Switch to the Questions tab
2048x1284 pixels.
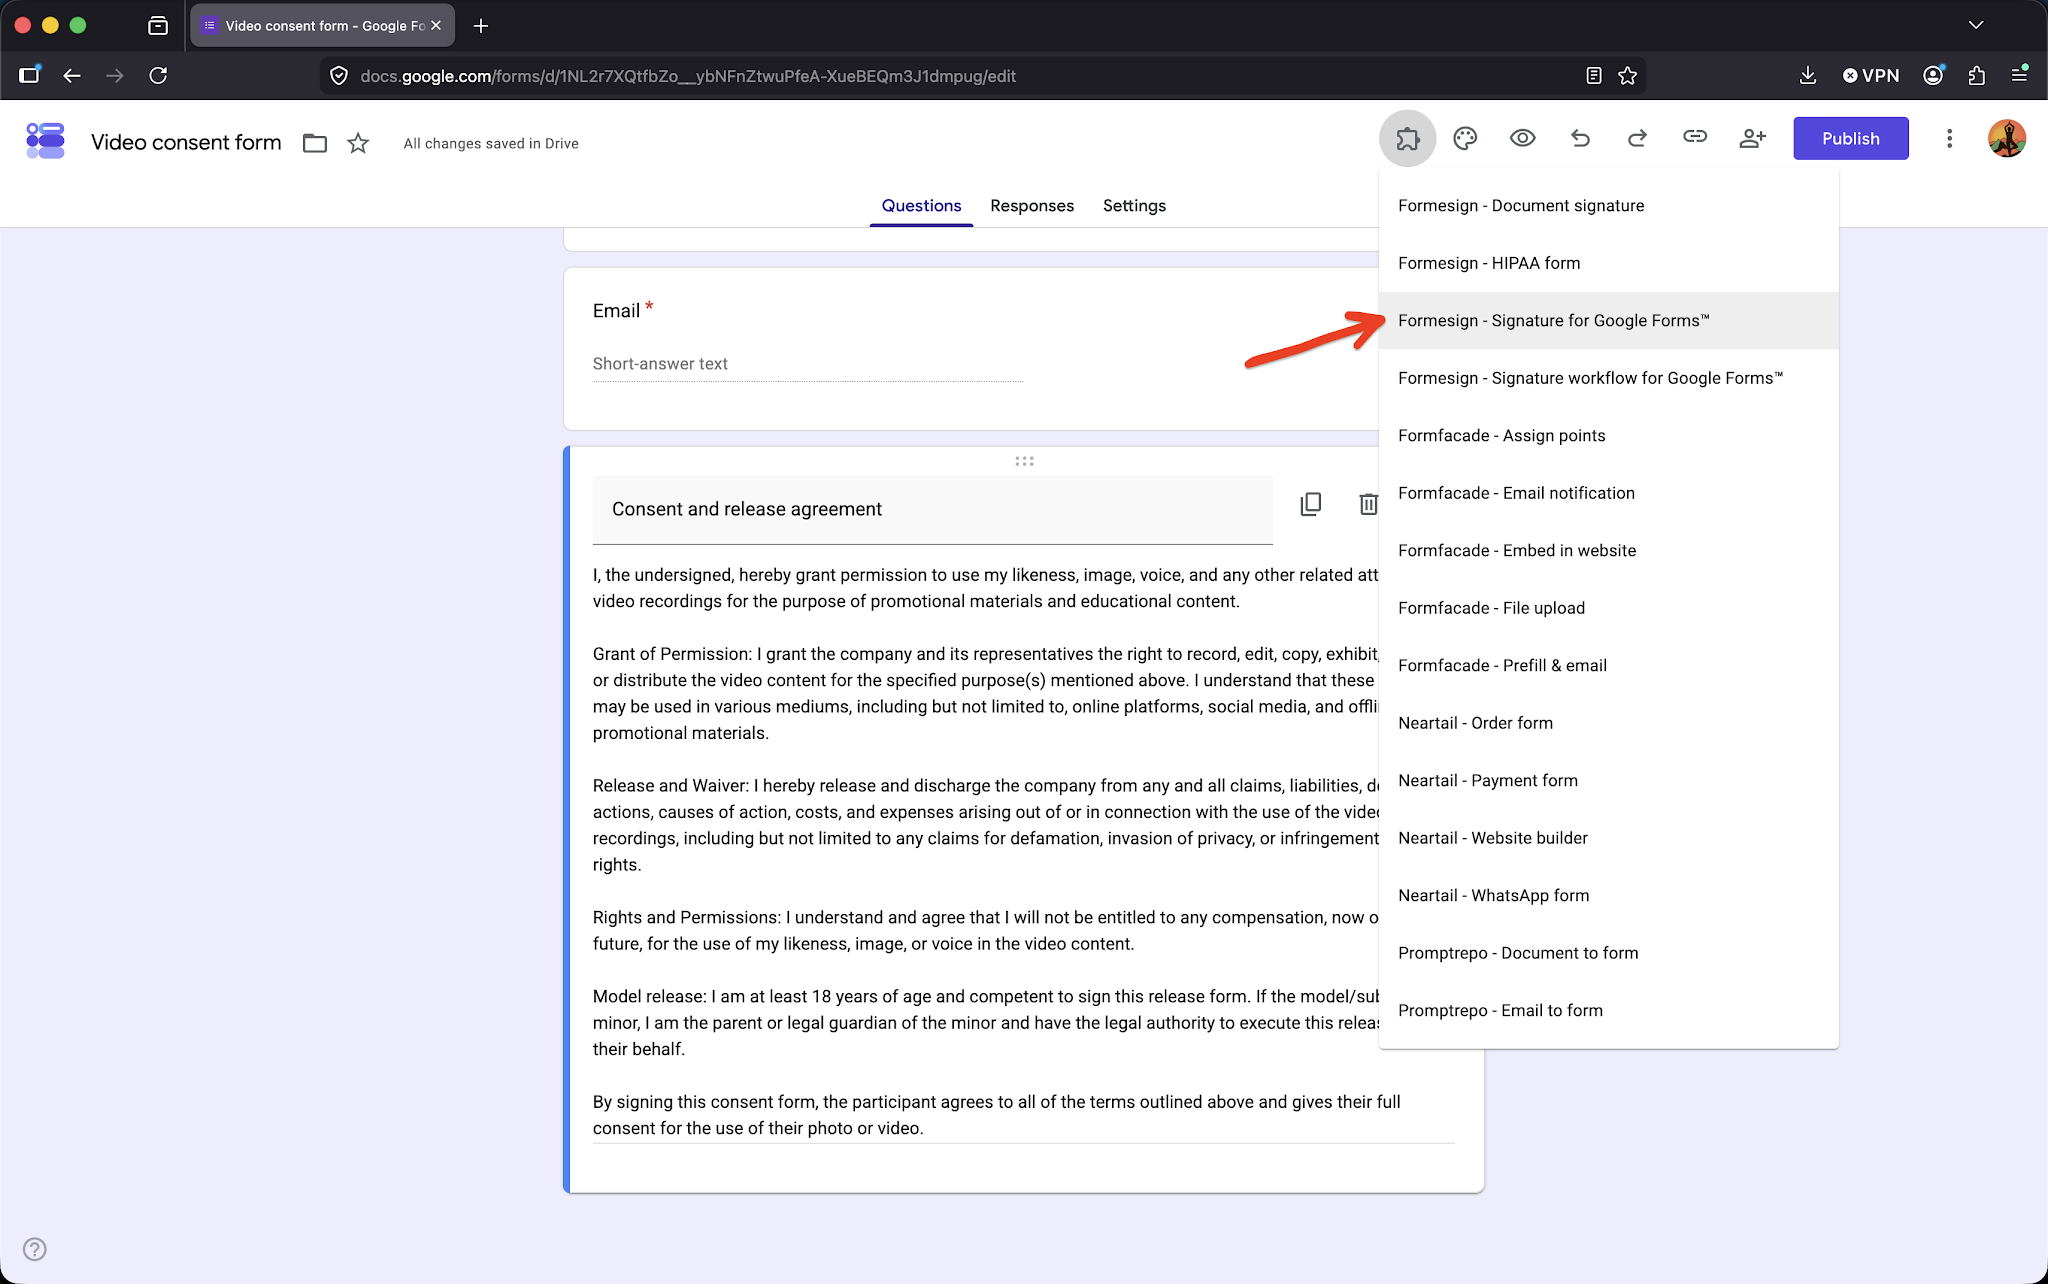pyautogui.click(x=921, y=205)
